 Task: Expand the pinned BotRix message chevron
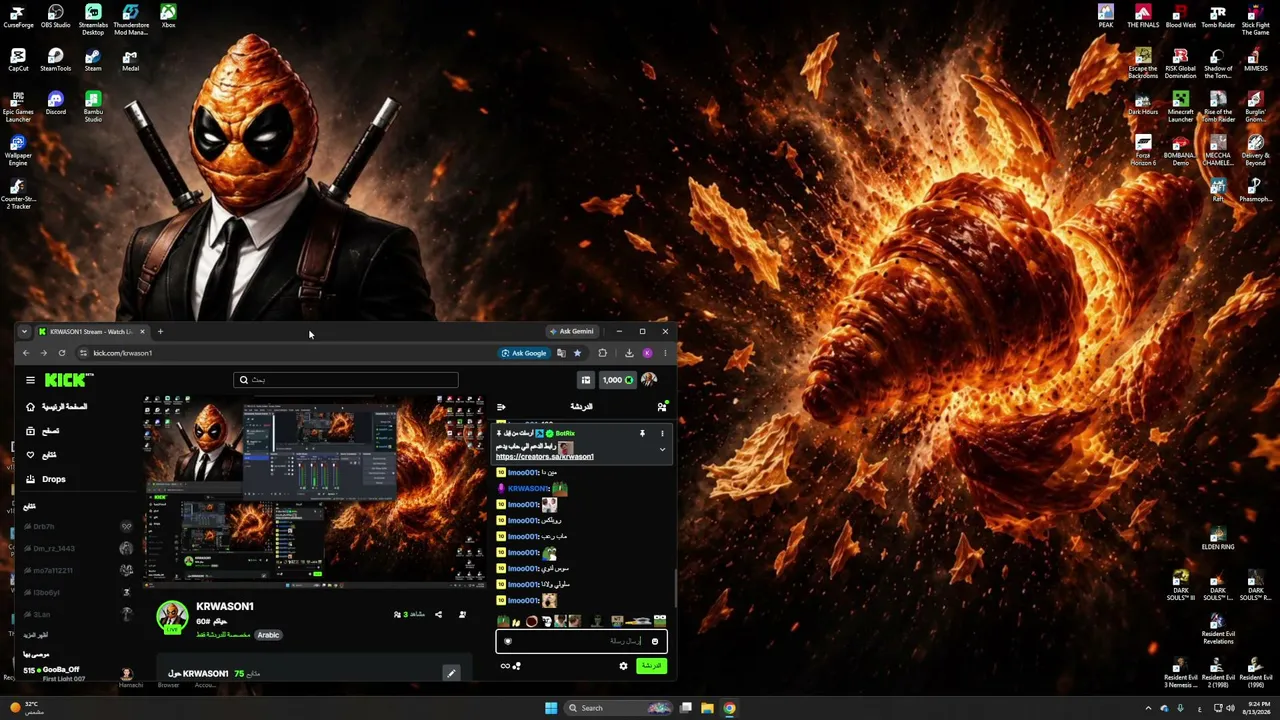point(661,450)
